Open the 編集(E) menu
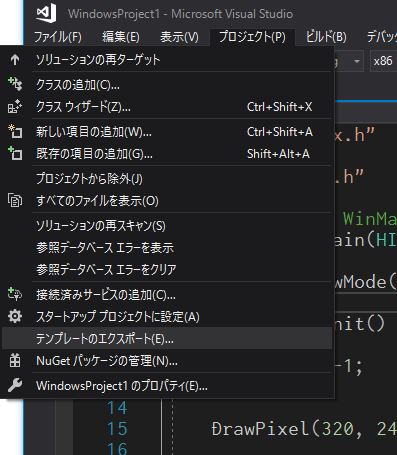The width and height of the screenshot is (397, 455). tap(121, 37)
